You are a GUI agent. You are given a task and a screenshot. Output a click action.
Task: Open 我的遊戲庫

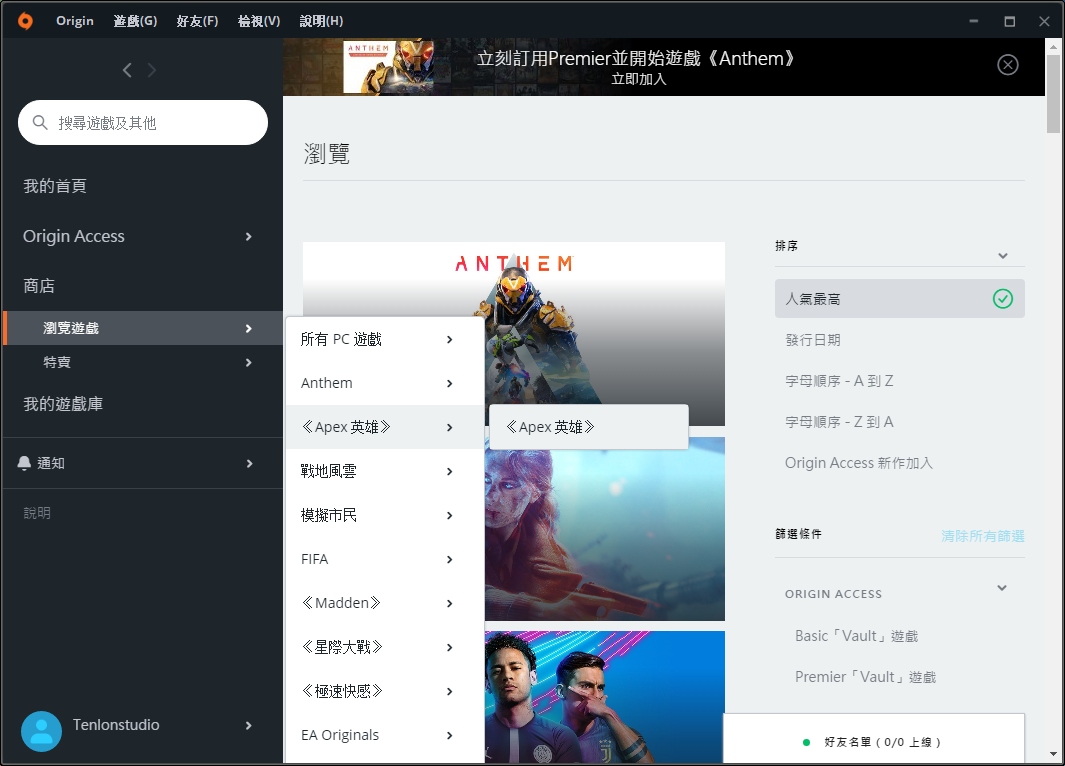[63, 404]
